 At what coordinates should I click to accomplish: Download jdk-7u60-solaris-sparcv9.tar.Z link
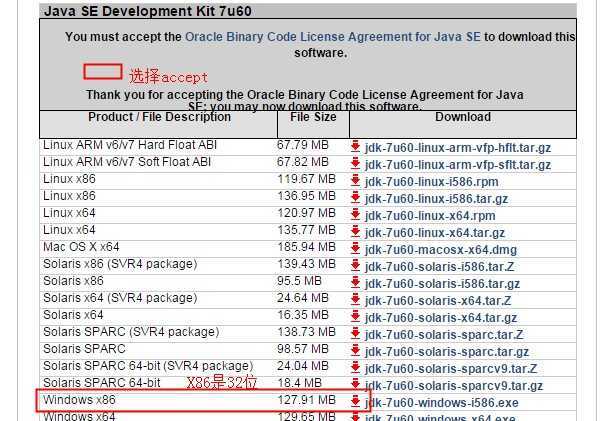(x=451, y=369)
